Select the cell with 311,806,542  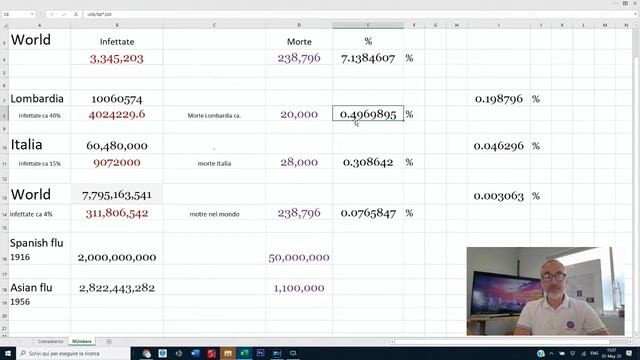pyautogui.click(x=117, y=213)
